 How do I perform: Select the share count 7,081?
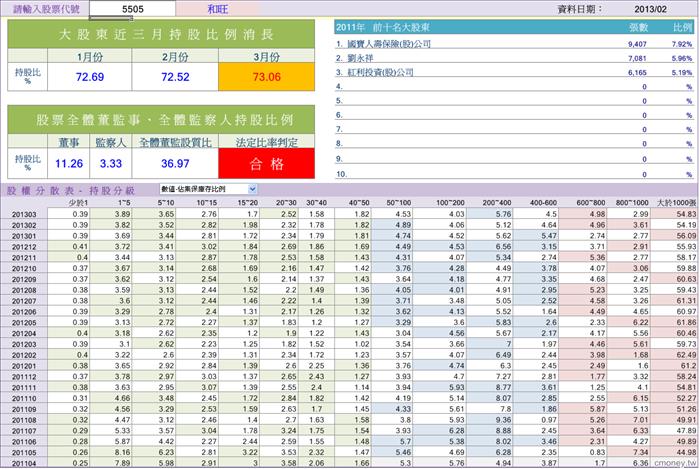(637, 58)
